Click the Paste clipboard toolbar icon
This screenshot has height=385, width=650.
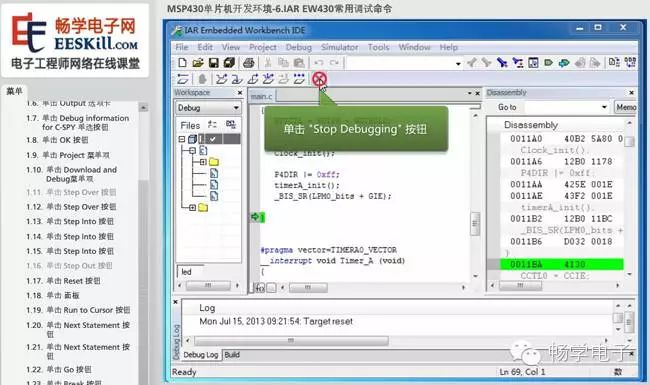tap(299, 63)
